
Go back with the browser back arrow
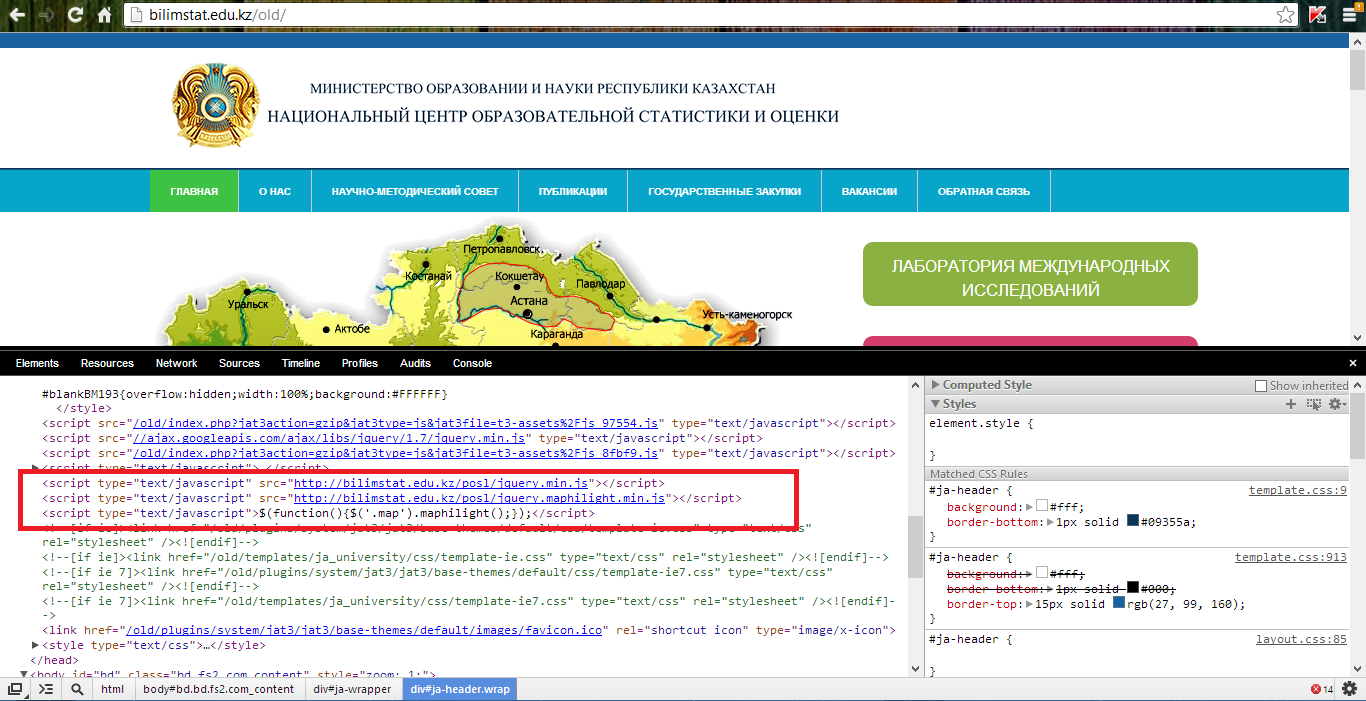click(17, 15)
